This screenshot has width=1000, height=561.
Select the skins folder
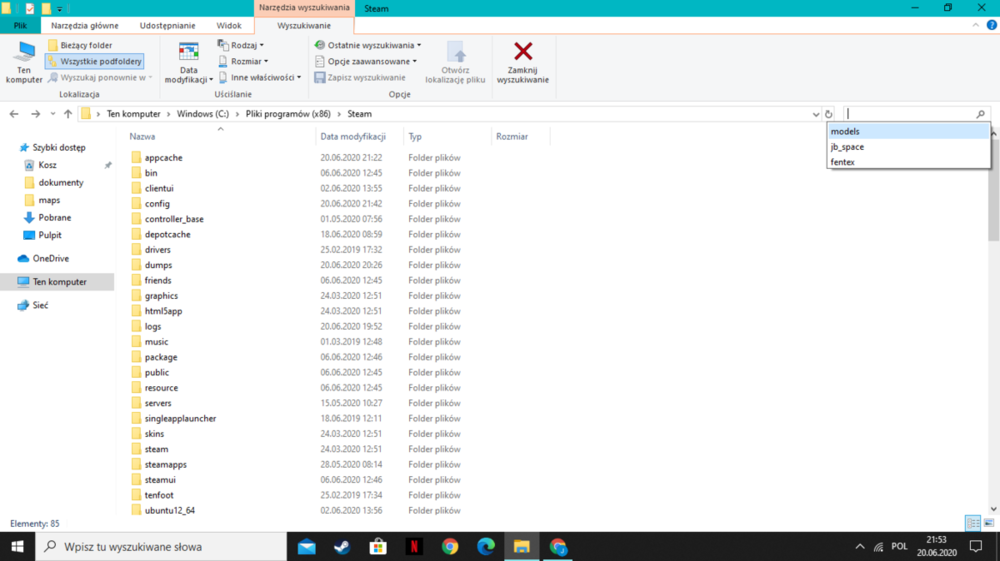(x=154, y=434)
